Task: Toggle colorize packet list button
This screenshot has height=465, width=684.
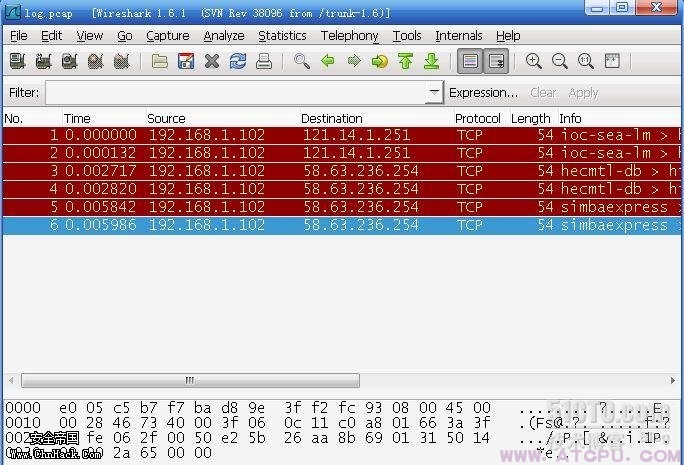Action: pos(470,61)
